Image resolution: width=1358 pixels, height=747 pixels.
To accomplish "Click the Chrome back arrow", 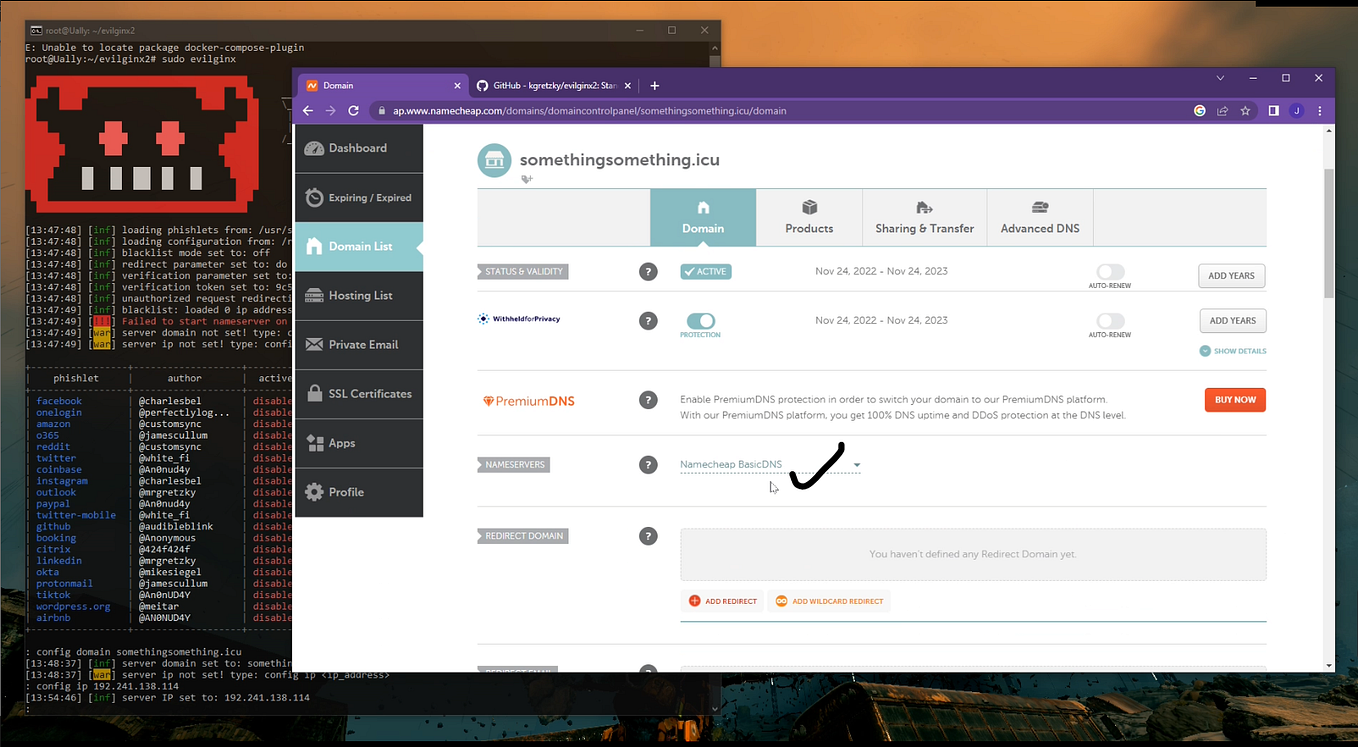I will click(x=310, y=111).
